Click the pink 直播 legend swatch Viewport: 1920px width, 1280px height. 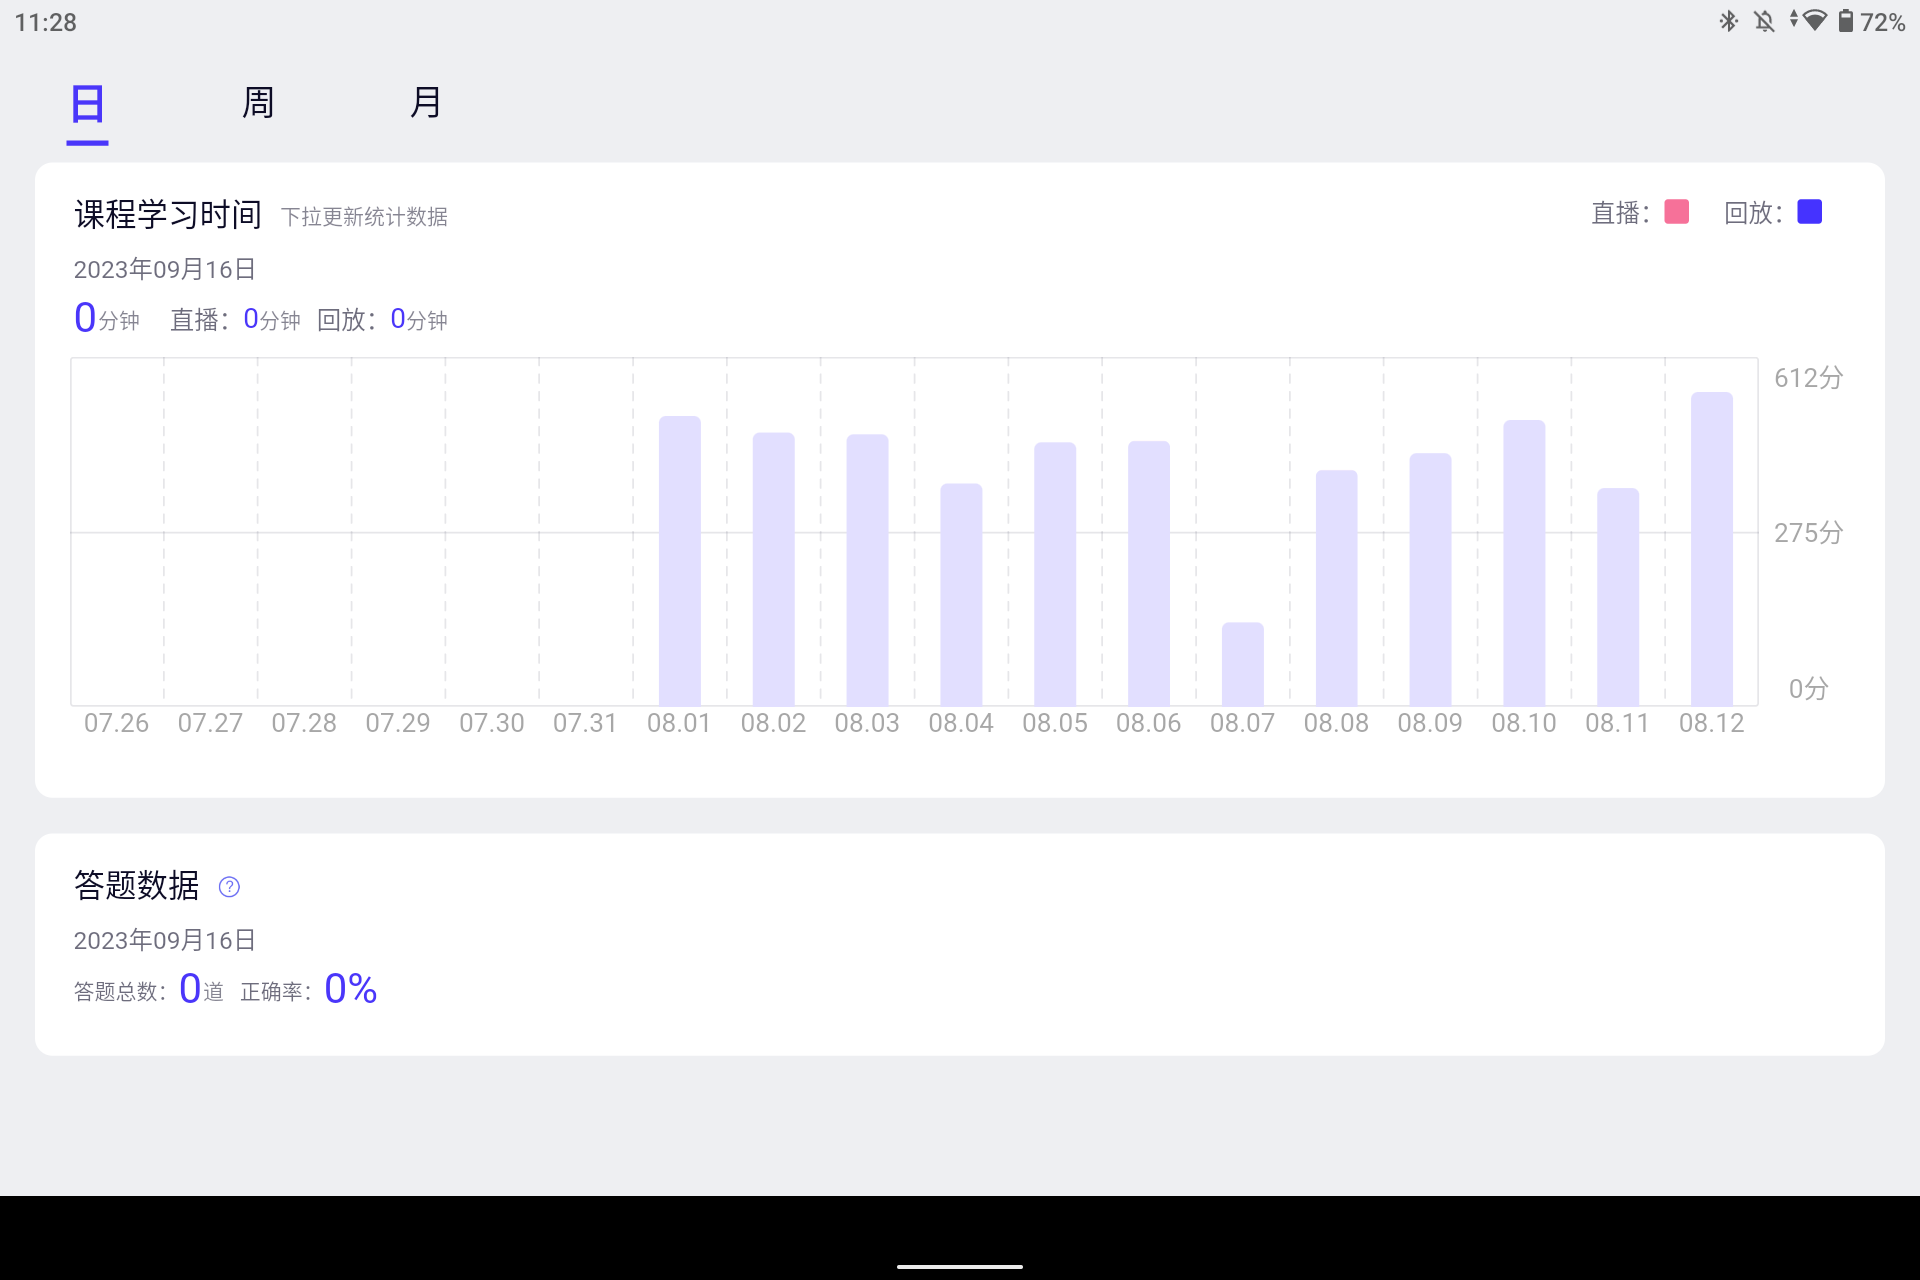pos(1677,212)
